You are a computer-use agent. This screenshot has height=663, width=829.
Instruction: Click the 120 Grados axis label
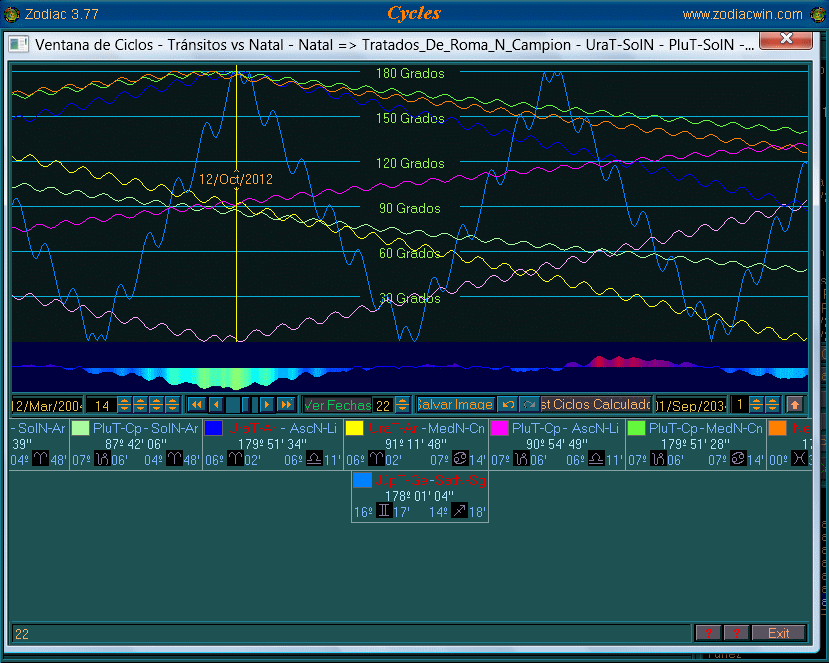[410, 163]
